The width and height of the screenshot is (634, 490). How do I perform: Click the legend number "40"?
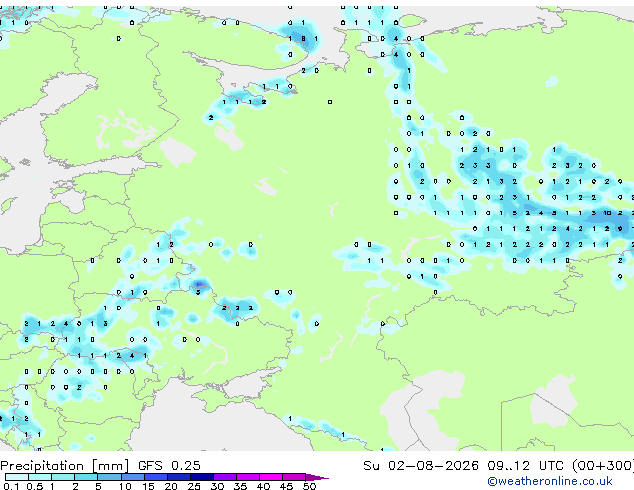(x=263, y=486)
